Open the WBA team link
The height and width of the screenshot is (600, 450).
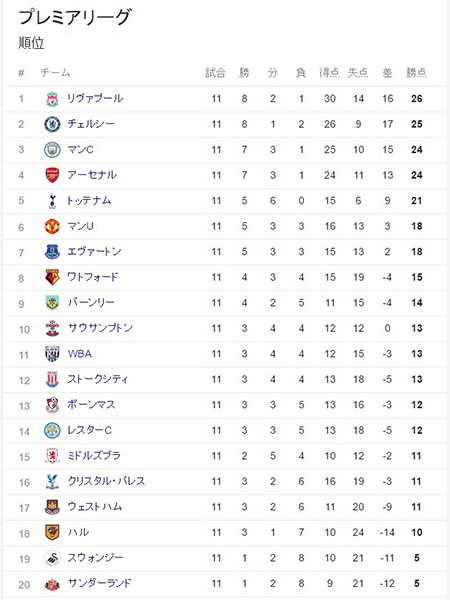[80, 354]
